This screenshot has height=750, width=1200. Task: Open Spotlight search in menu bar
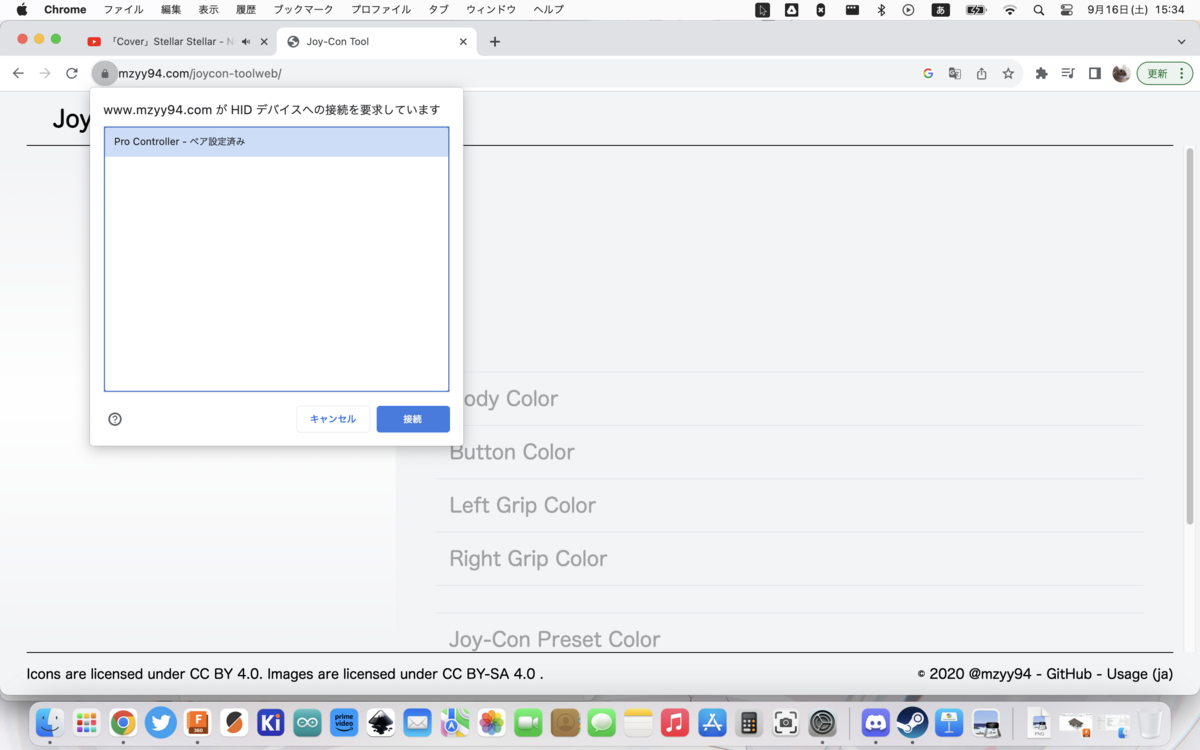coord(1039,10)
